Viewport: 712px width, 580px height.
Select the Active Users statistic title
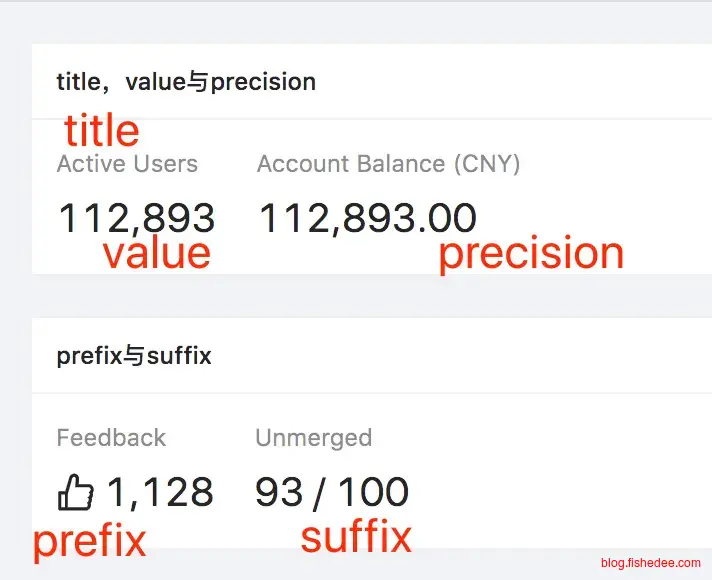[x=127, y=164]
